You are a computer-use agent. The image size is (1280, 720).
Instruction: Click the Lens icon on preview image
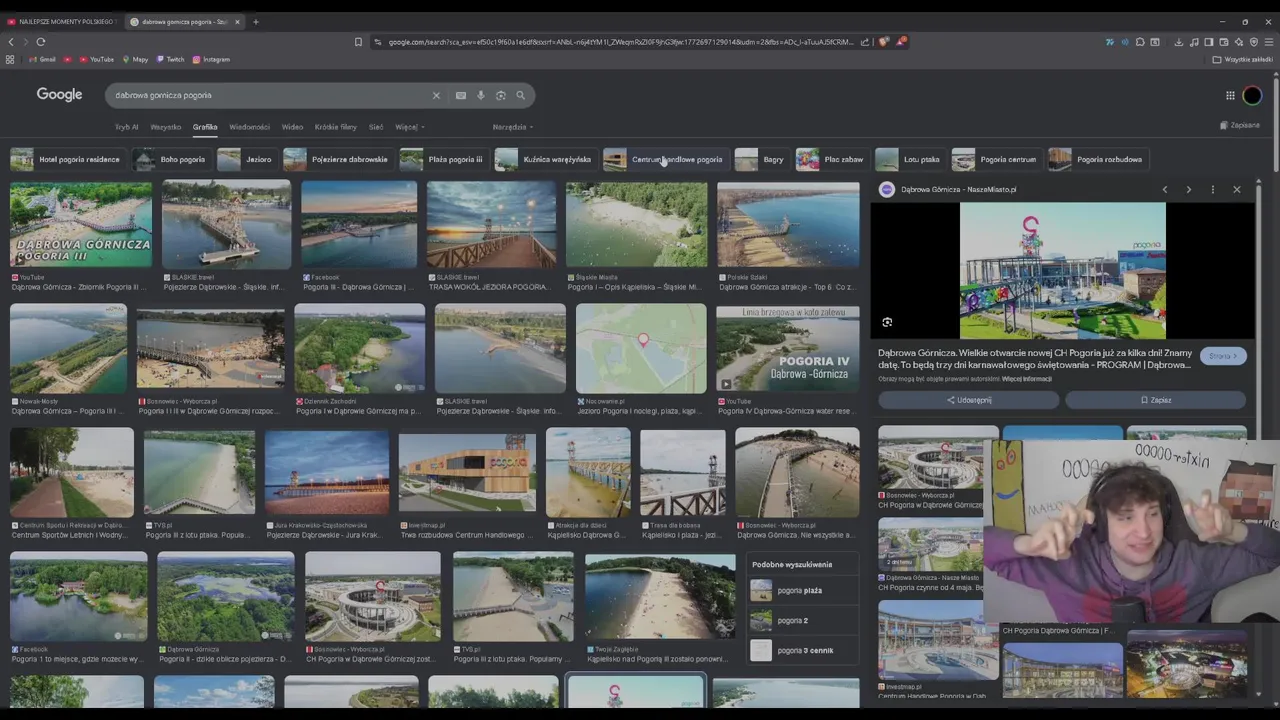[x=887, y=322]
